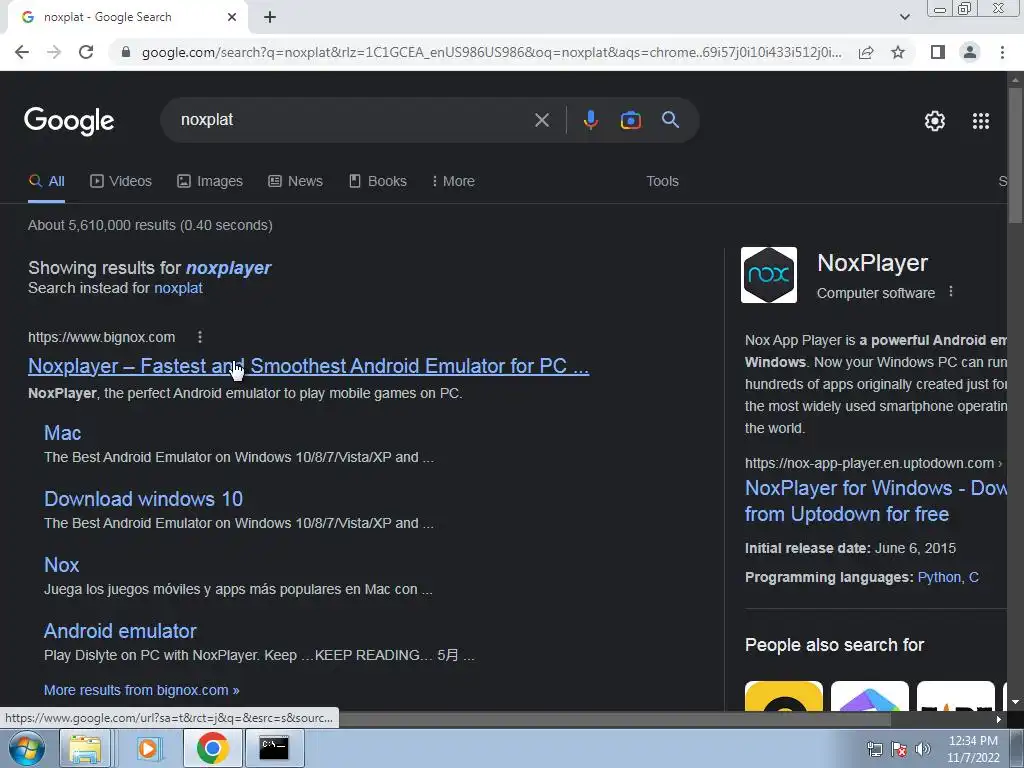Launch media player from taskbar

tap(149, 748)
